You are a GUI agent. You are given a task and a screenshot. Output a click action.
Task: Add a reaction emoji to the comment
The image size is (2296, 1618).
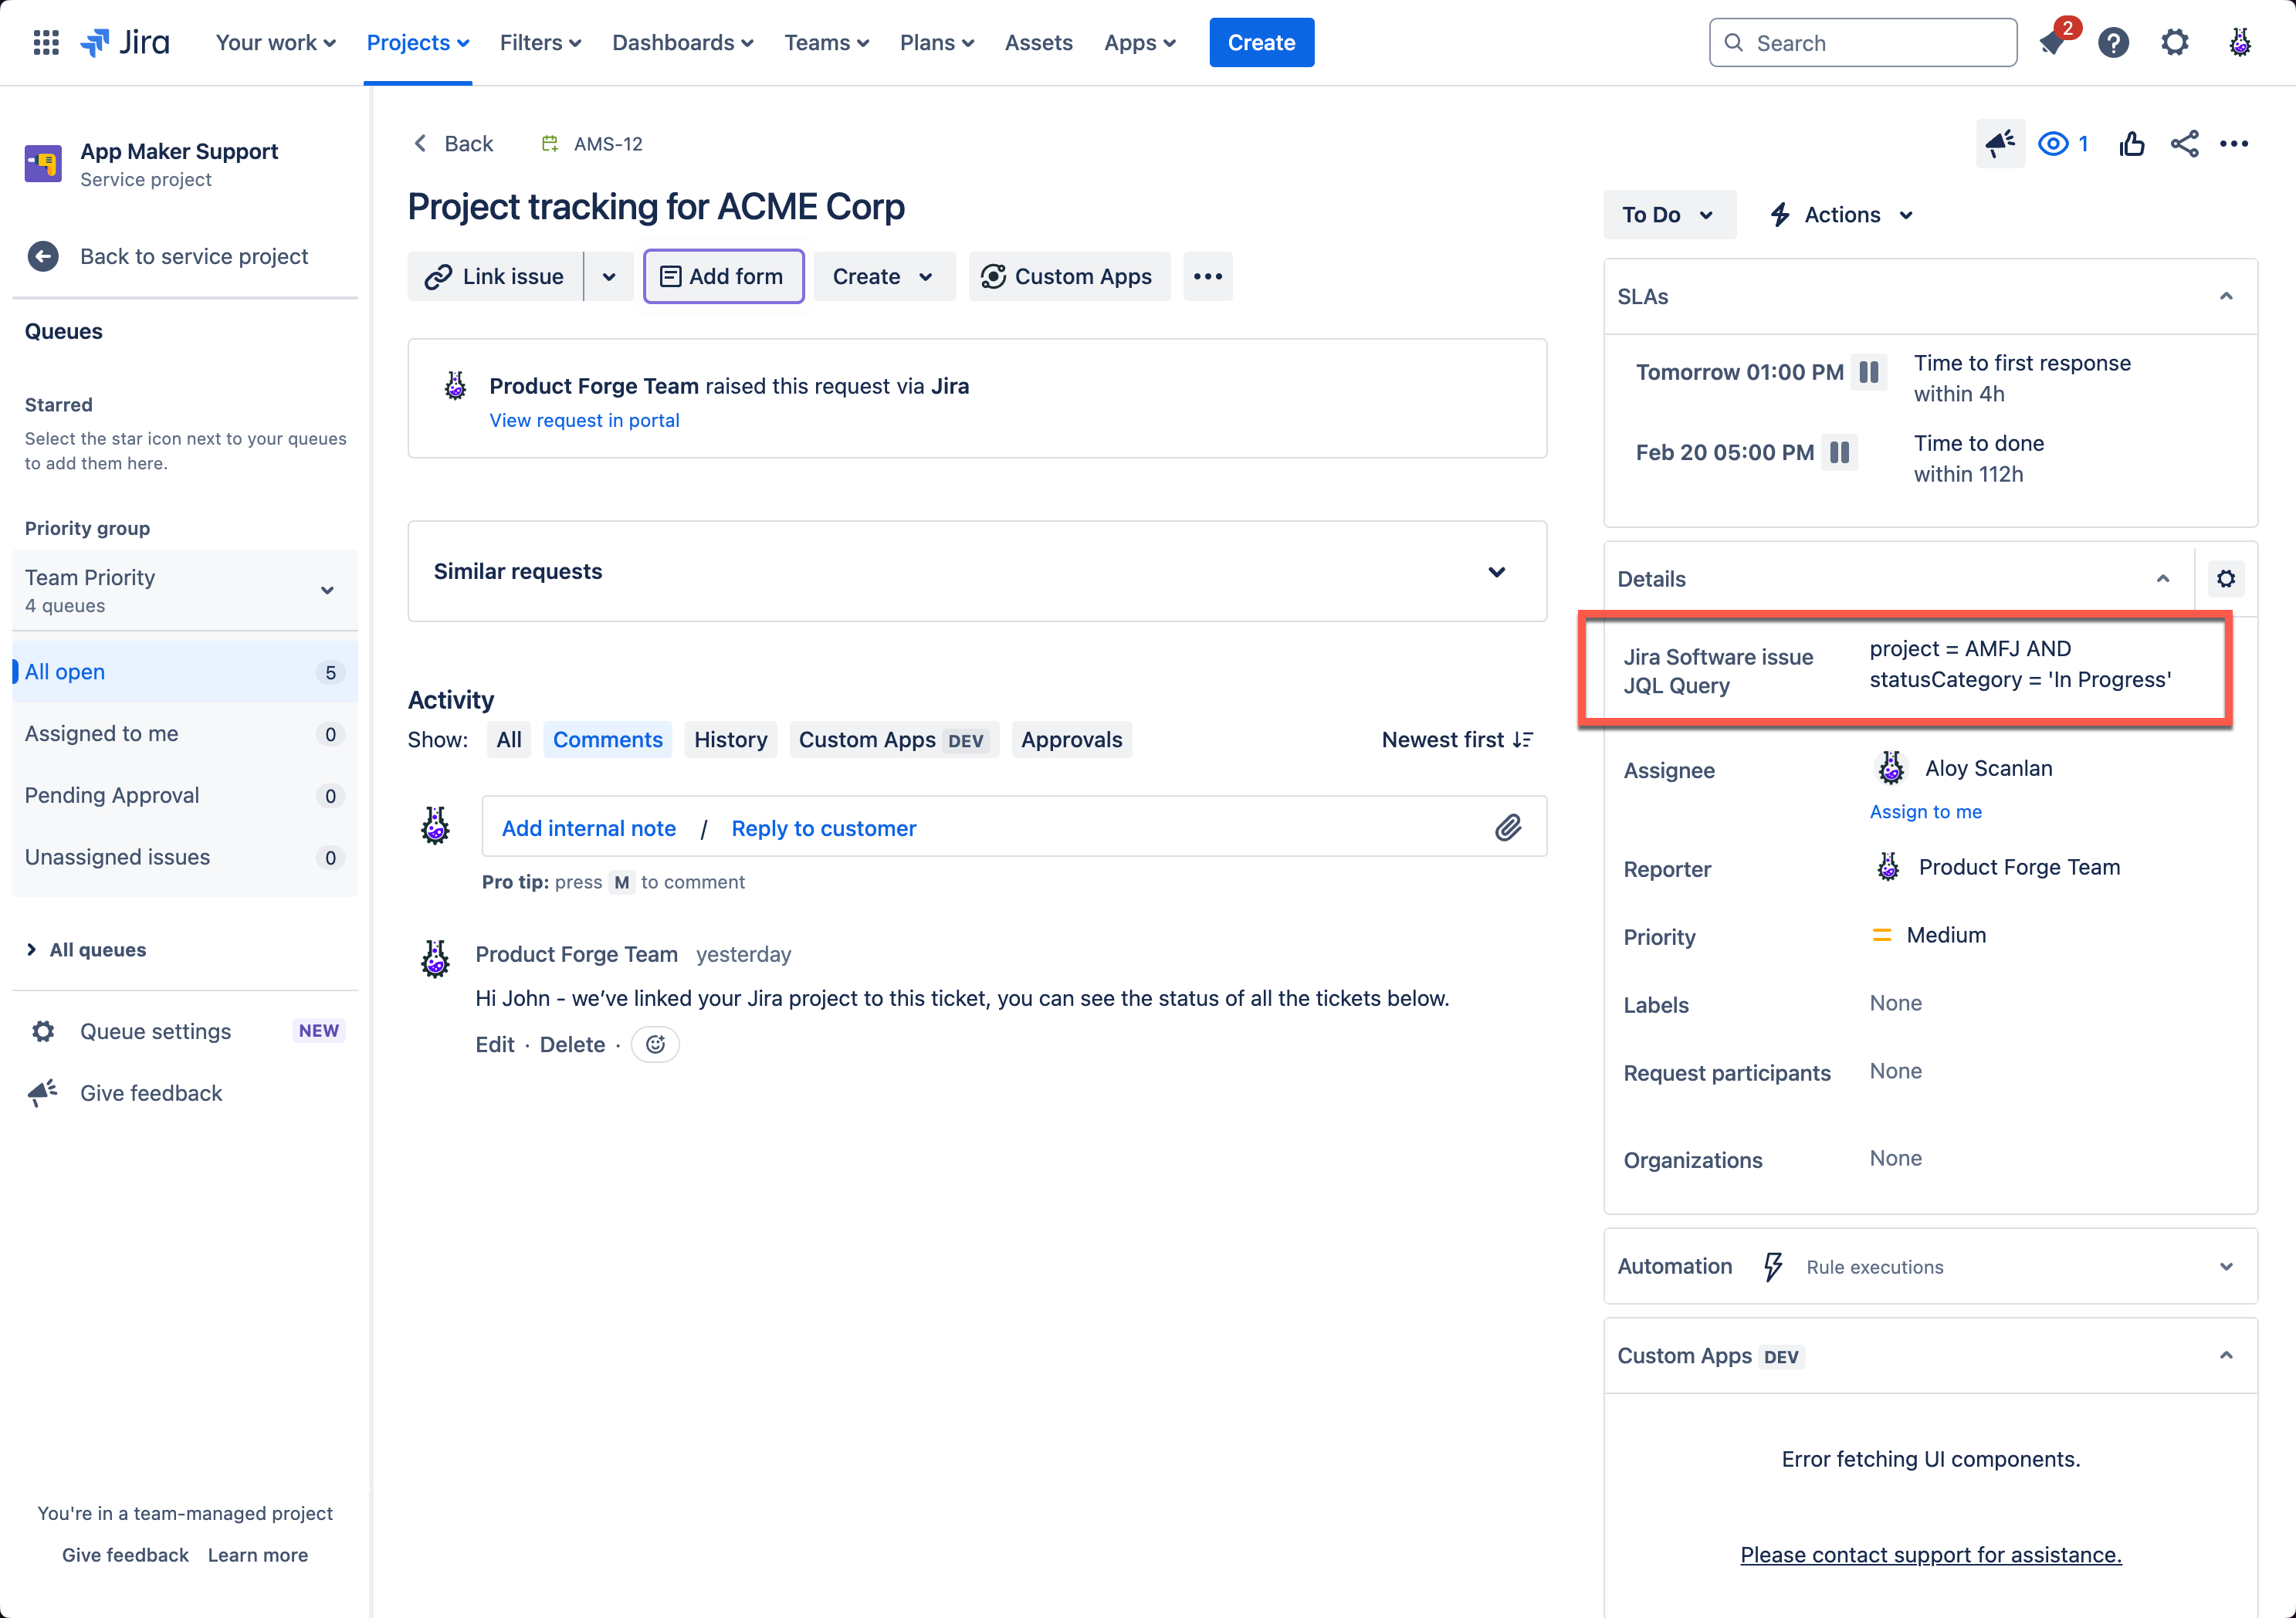(655, 1044)
